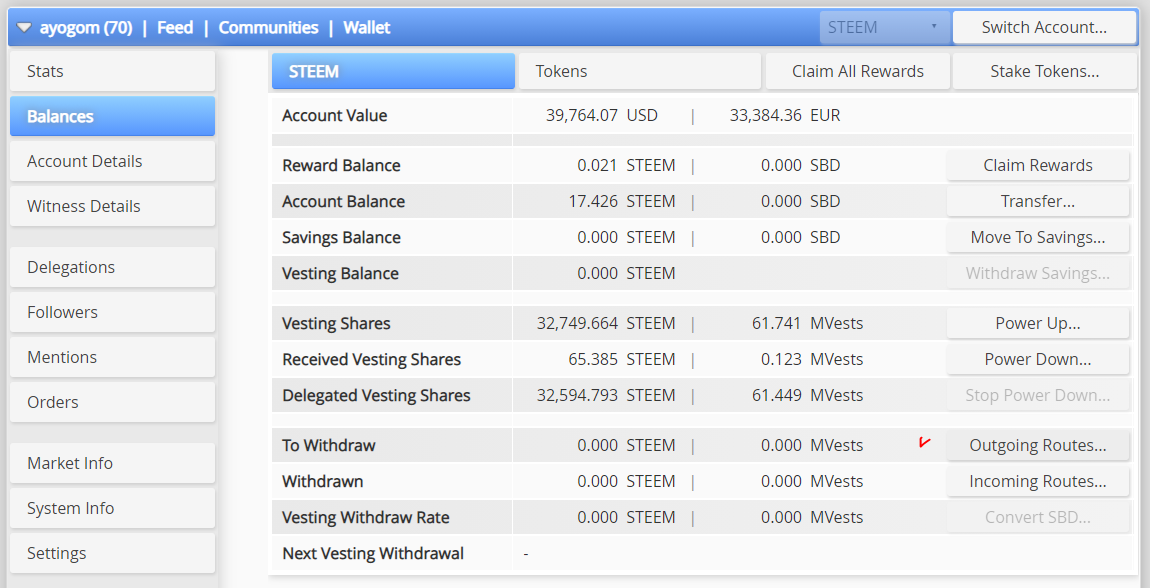Viewport: 1150px width, 588px height.
Task: Click the Power Up button
Action: [x=1038, y=323]
